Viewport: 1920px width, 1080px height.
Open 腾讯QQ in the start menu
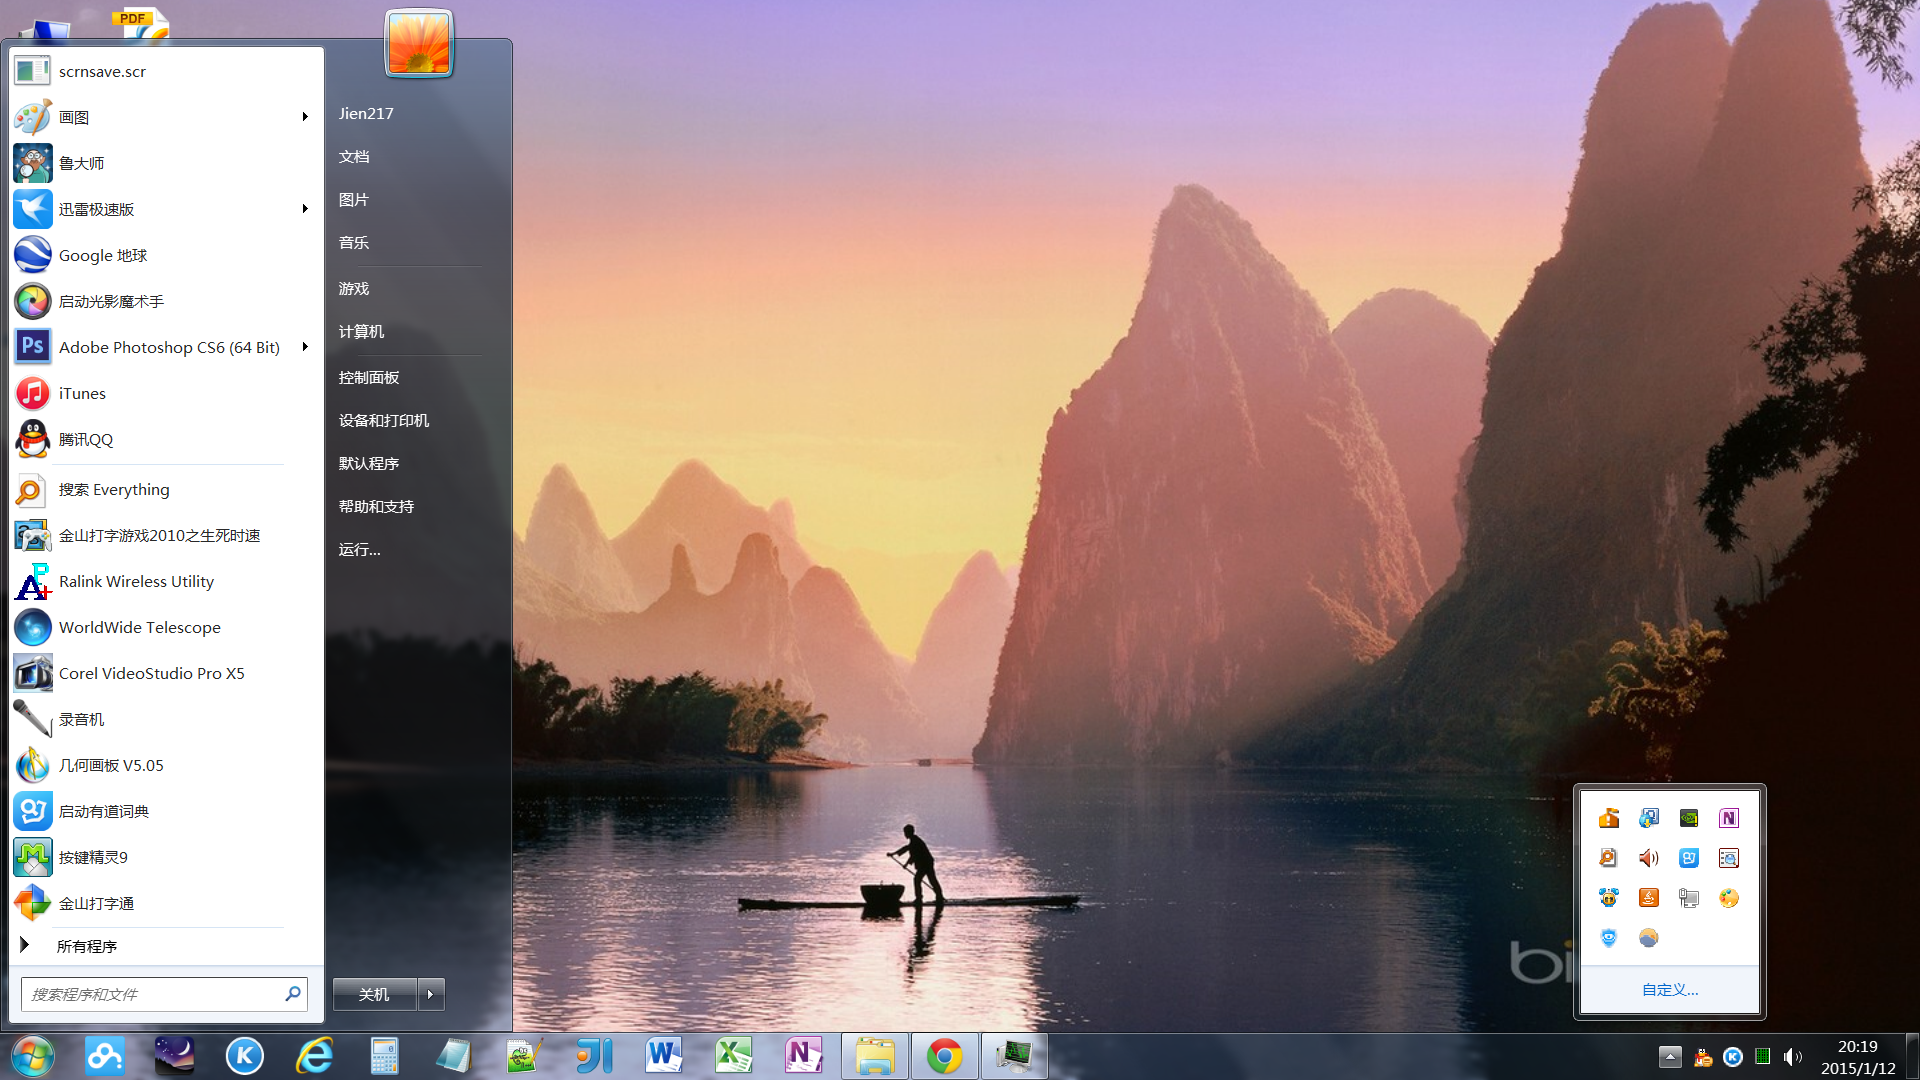pyautogui.click(x=85, y=439)
